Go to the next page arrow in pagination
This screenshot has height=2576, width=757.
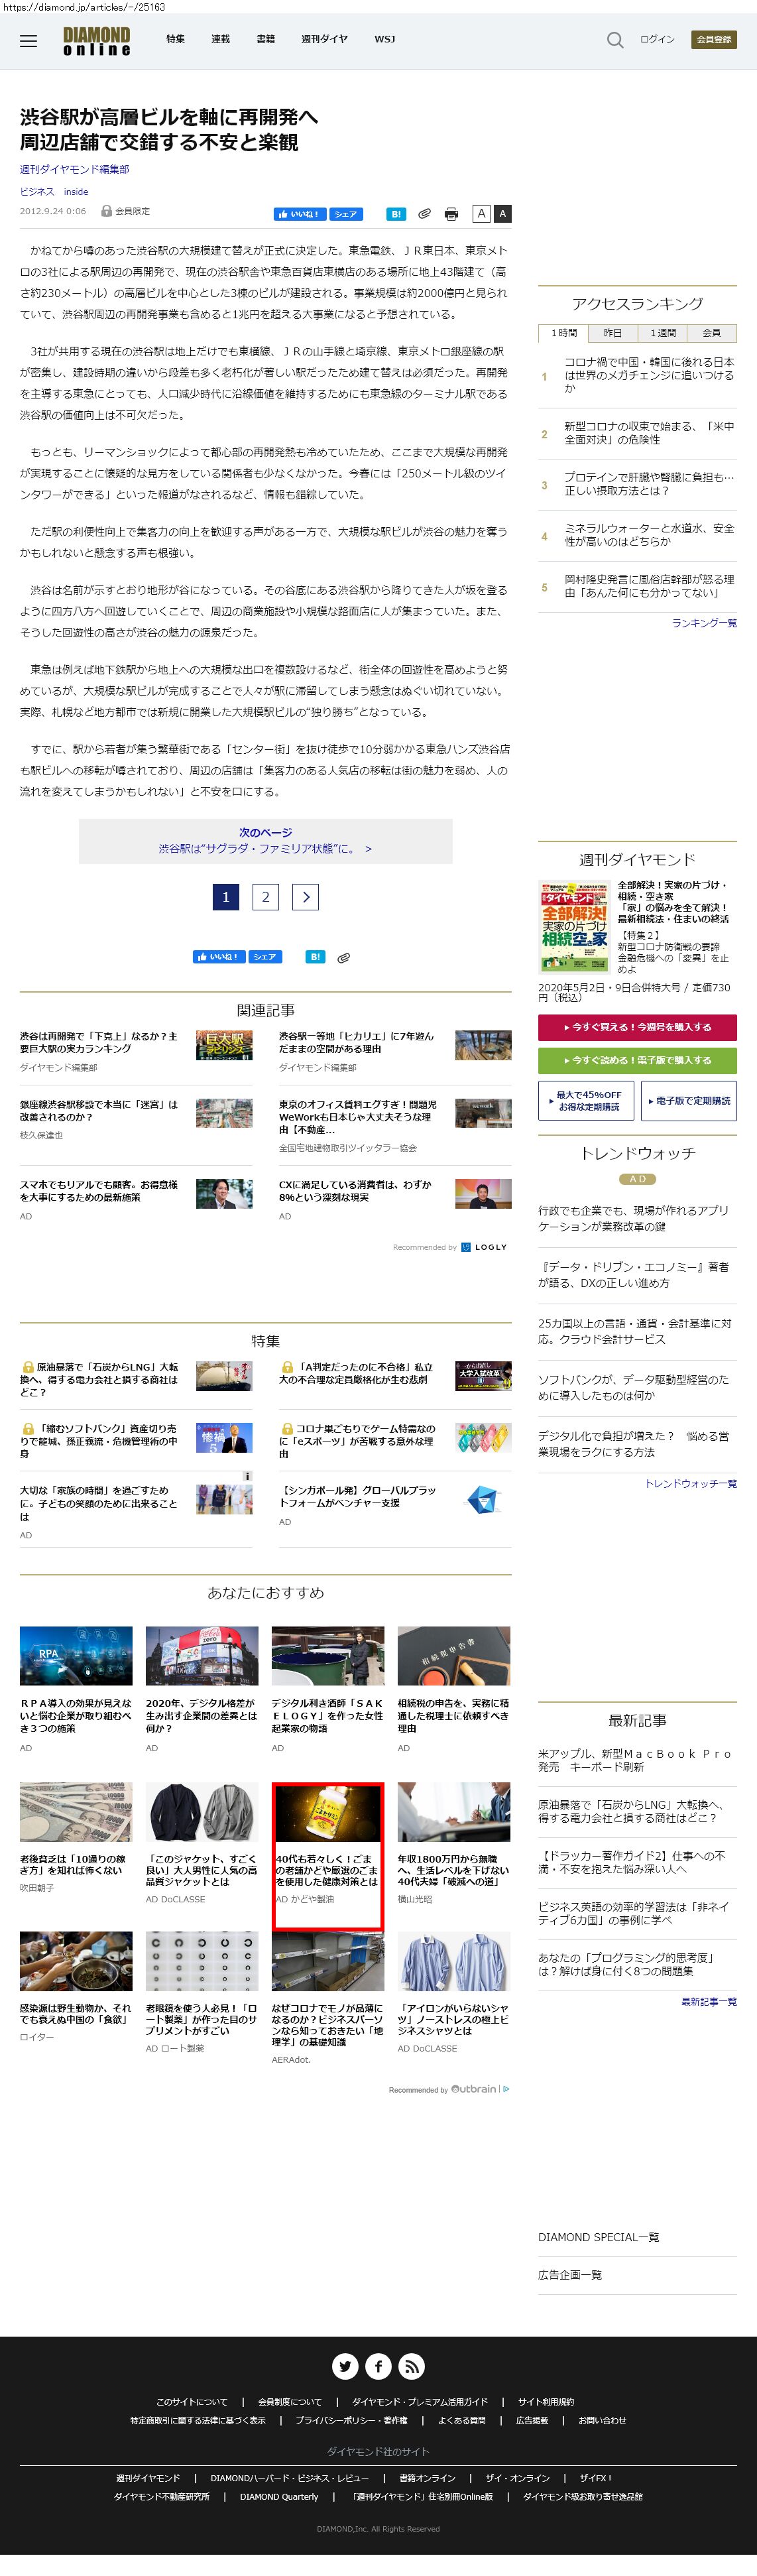coord(305,897)
